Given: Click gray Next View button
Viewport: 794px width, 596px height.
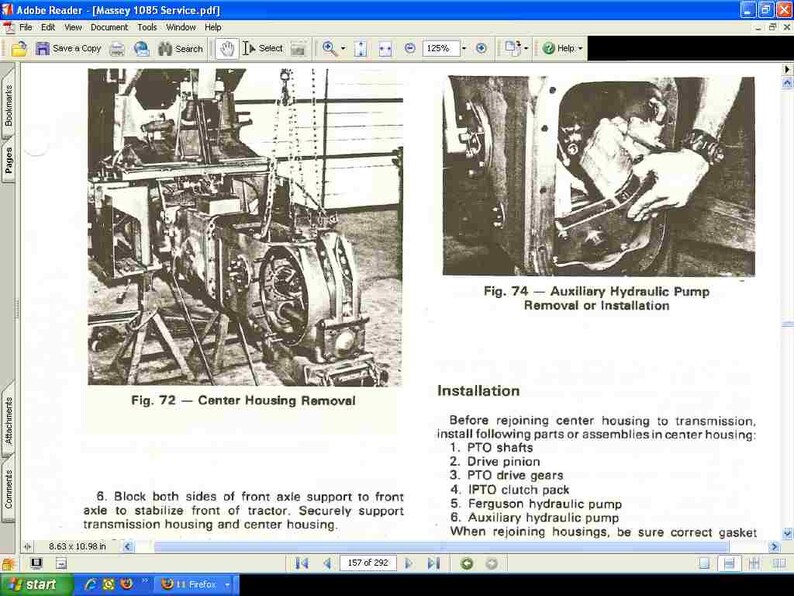Looking at the screenshot, I should coord(491,563).
